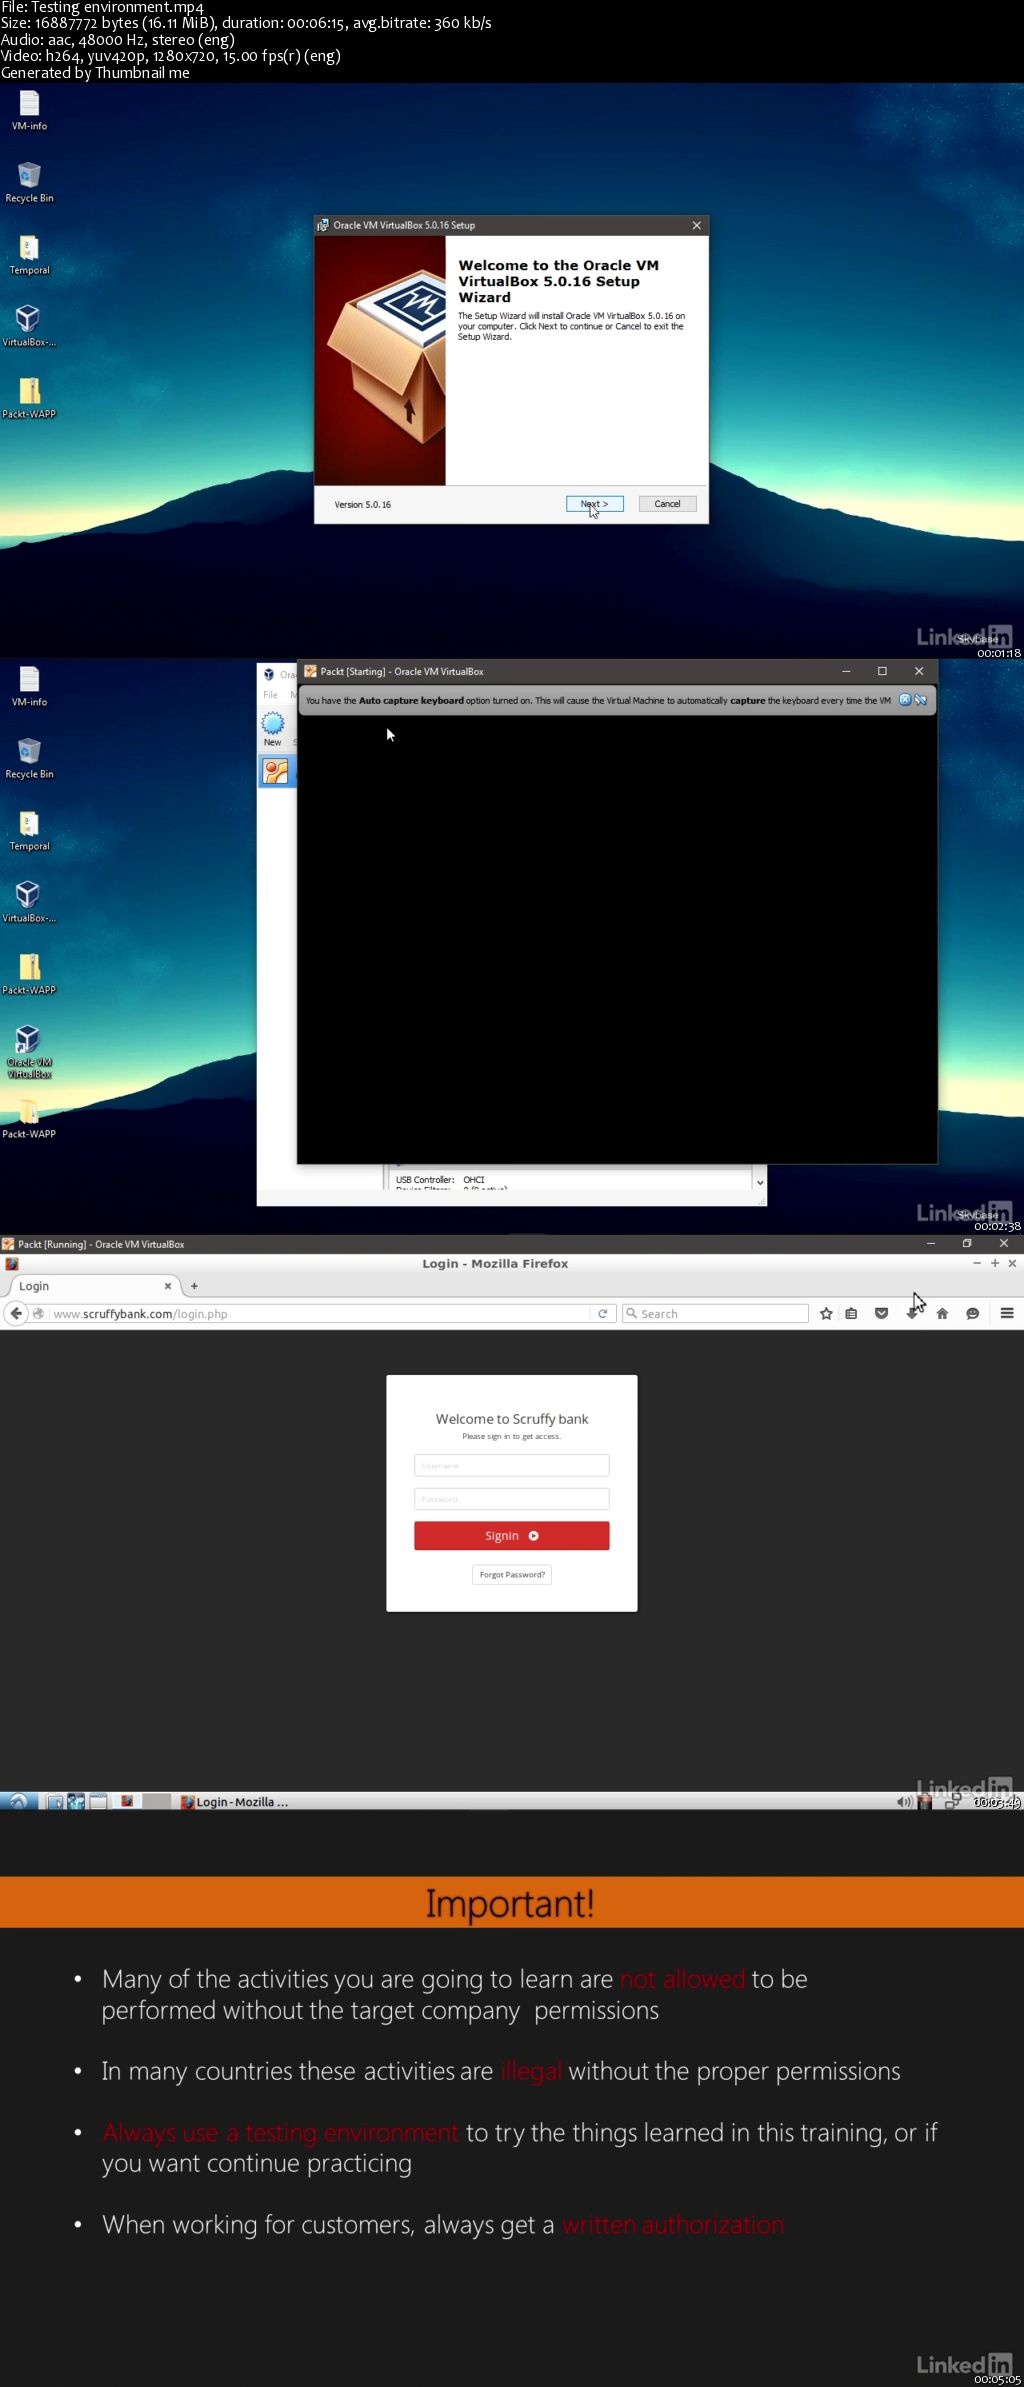Click the don't-show-again icon on the keyboard notification
The width and height of the screenshot is (1024, 2387).
click(x=920, y=700)
